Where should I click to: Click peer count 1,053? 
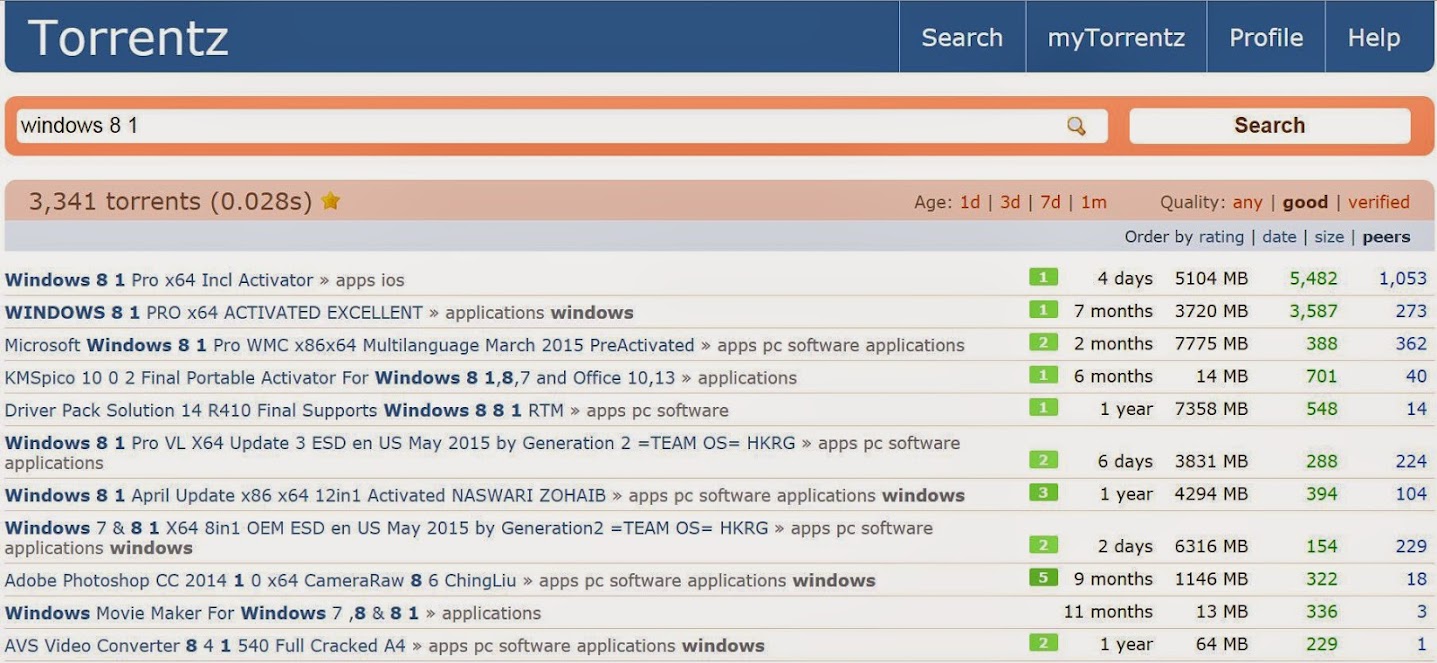[x=1403, y=279]
